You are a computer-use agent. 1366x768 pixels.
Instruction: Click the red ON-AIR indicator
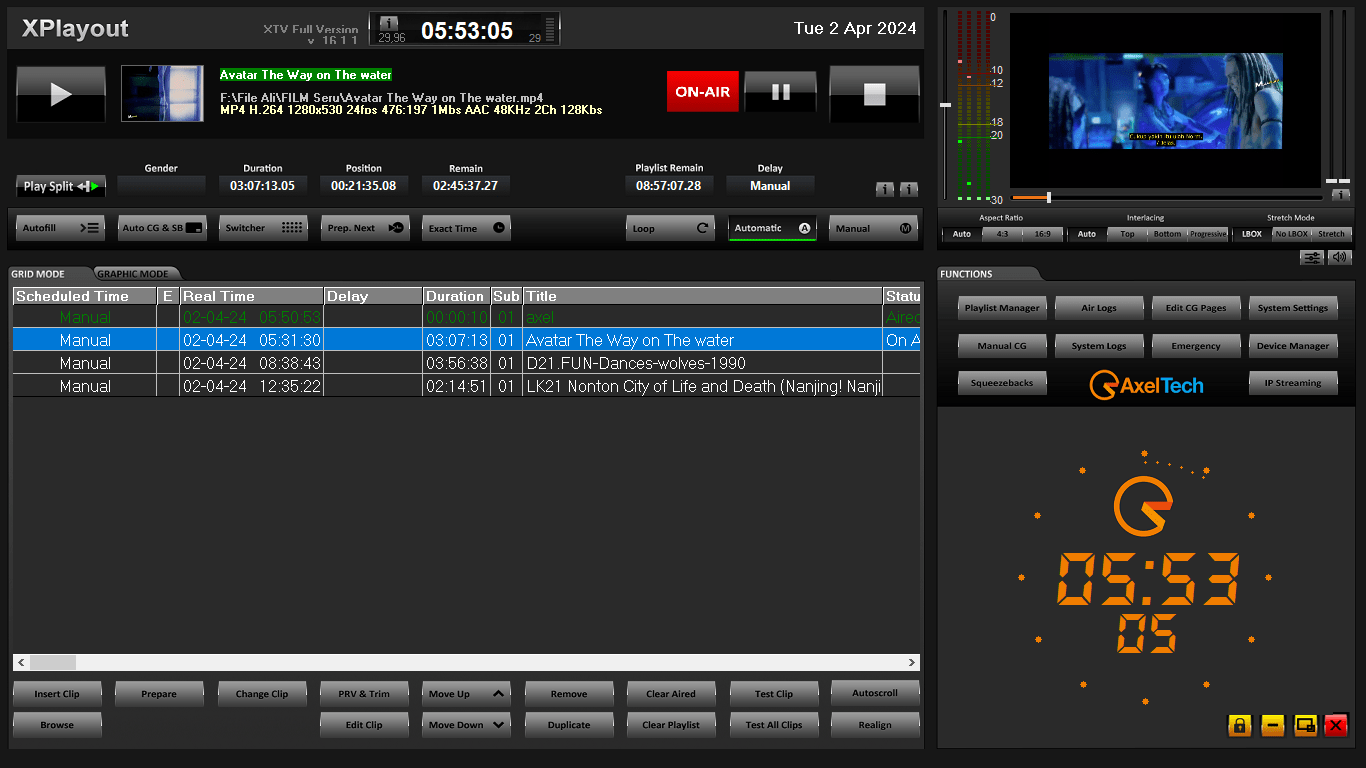(x=703, y=92)
